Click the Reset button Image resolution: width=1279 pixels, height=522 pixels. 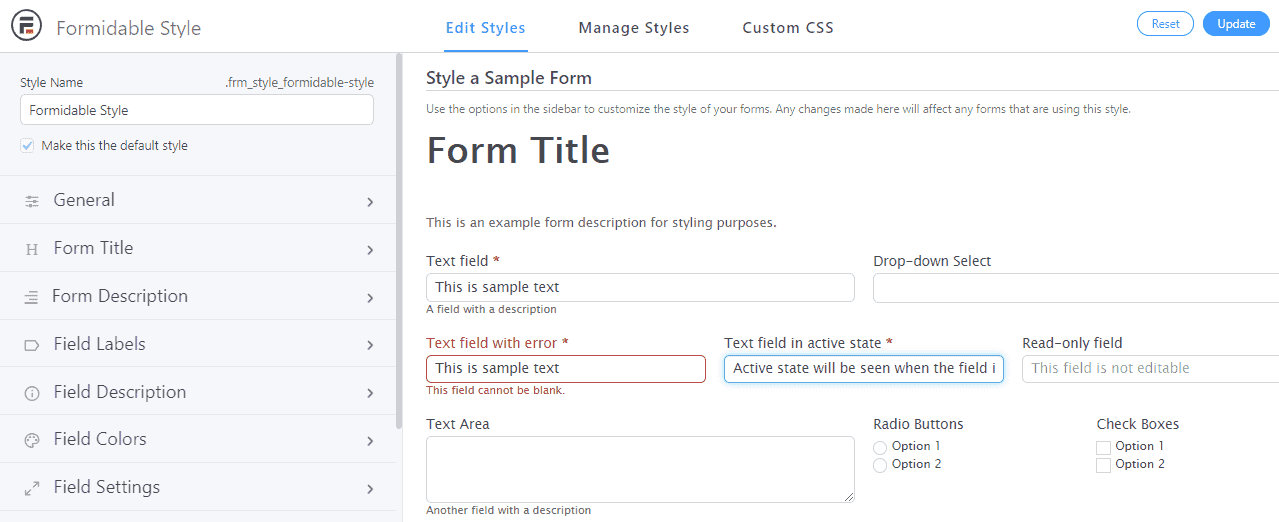[x=1165, y=24]
